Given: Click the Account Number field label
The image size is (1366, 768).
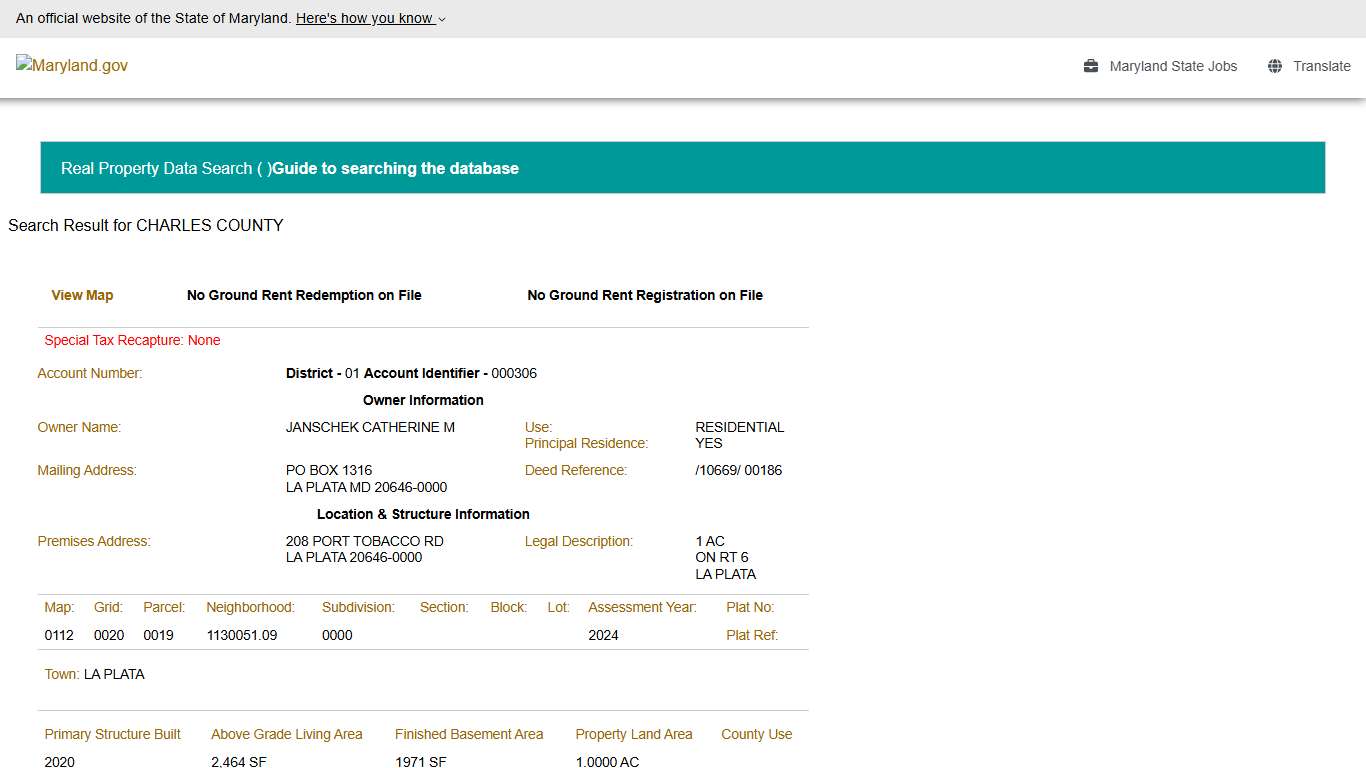Looking at the screenshot, I should click(x=89, y=373).
